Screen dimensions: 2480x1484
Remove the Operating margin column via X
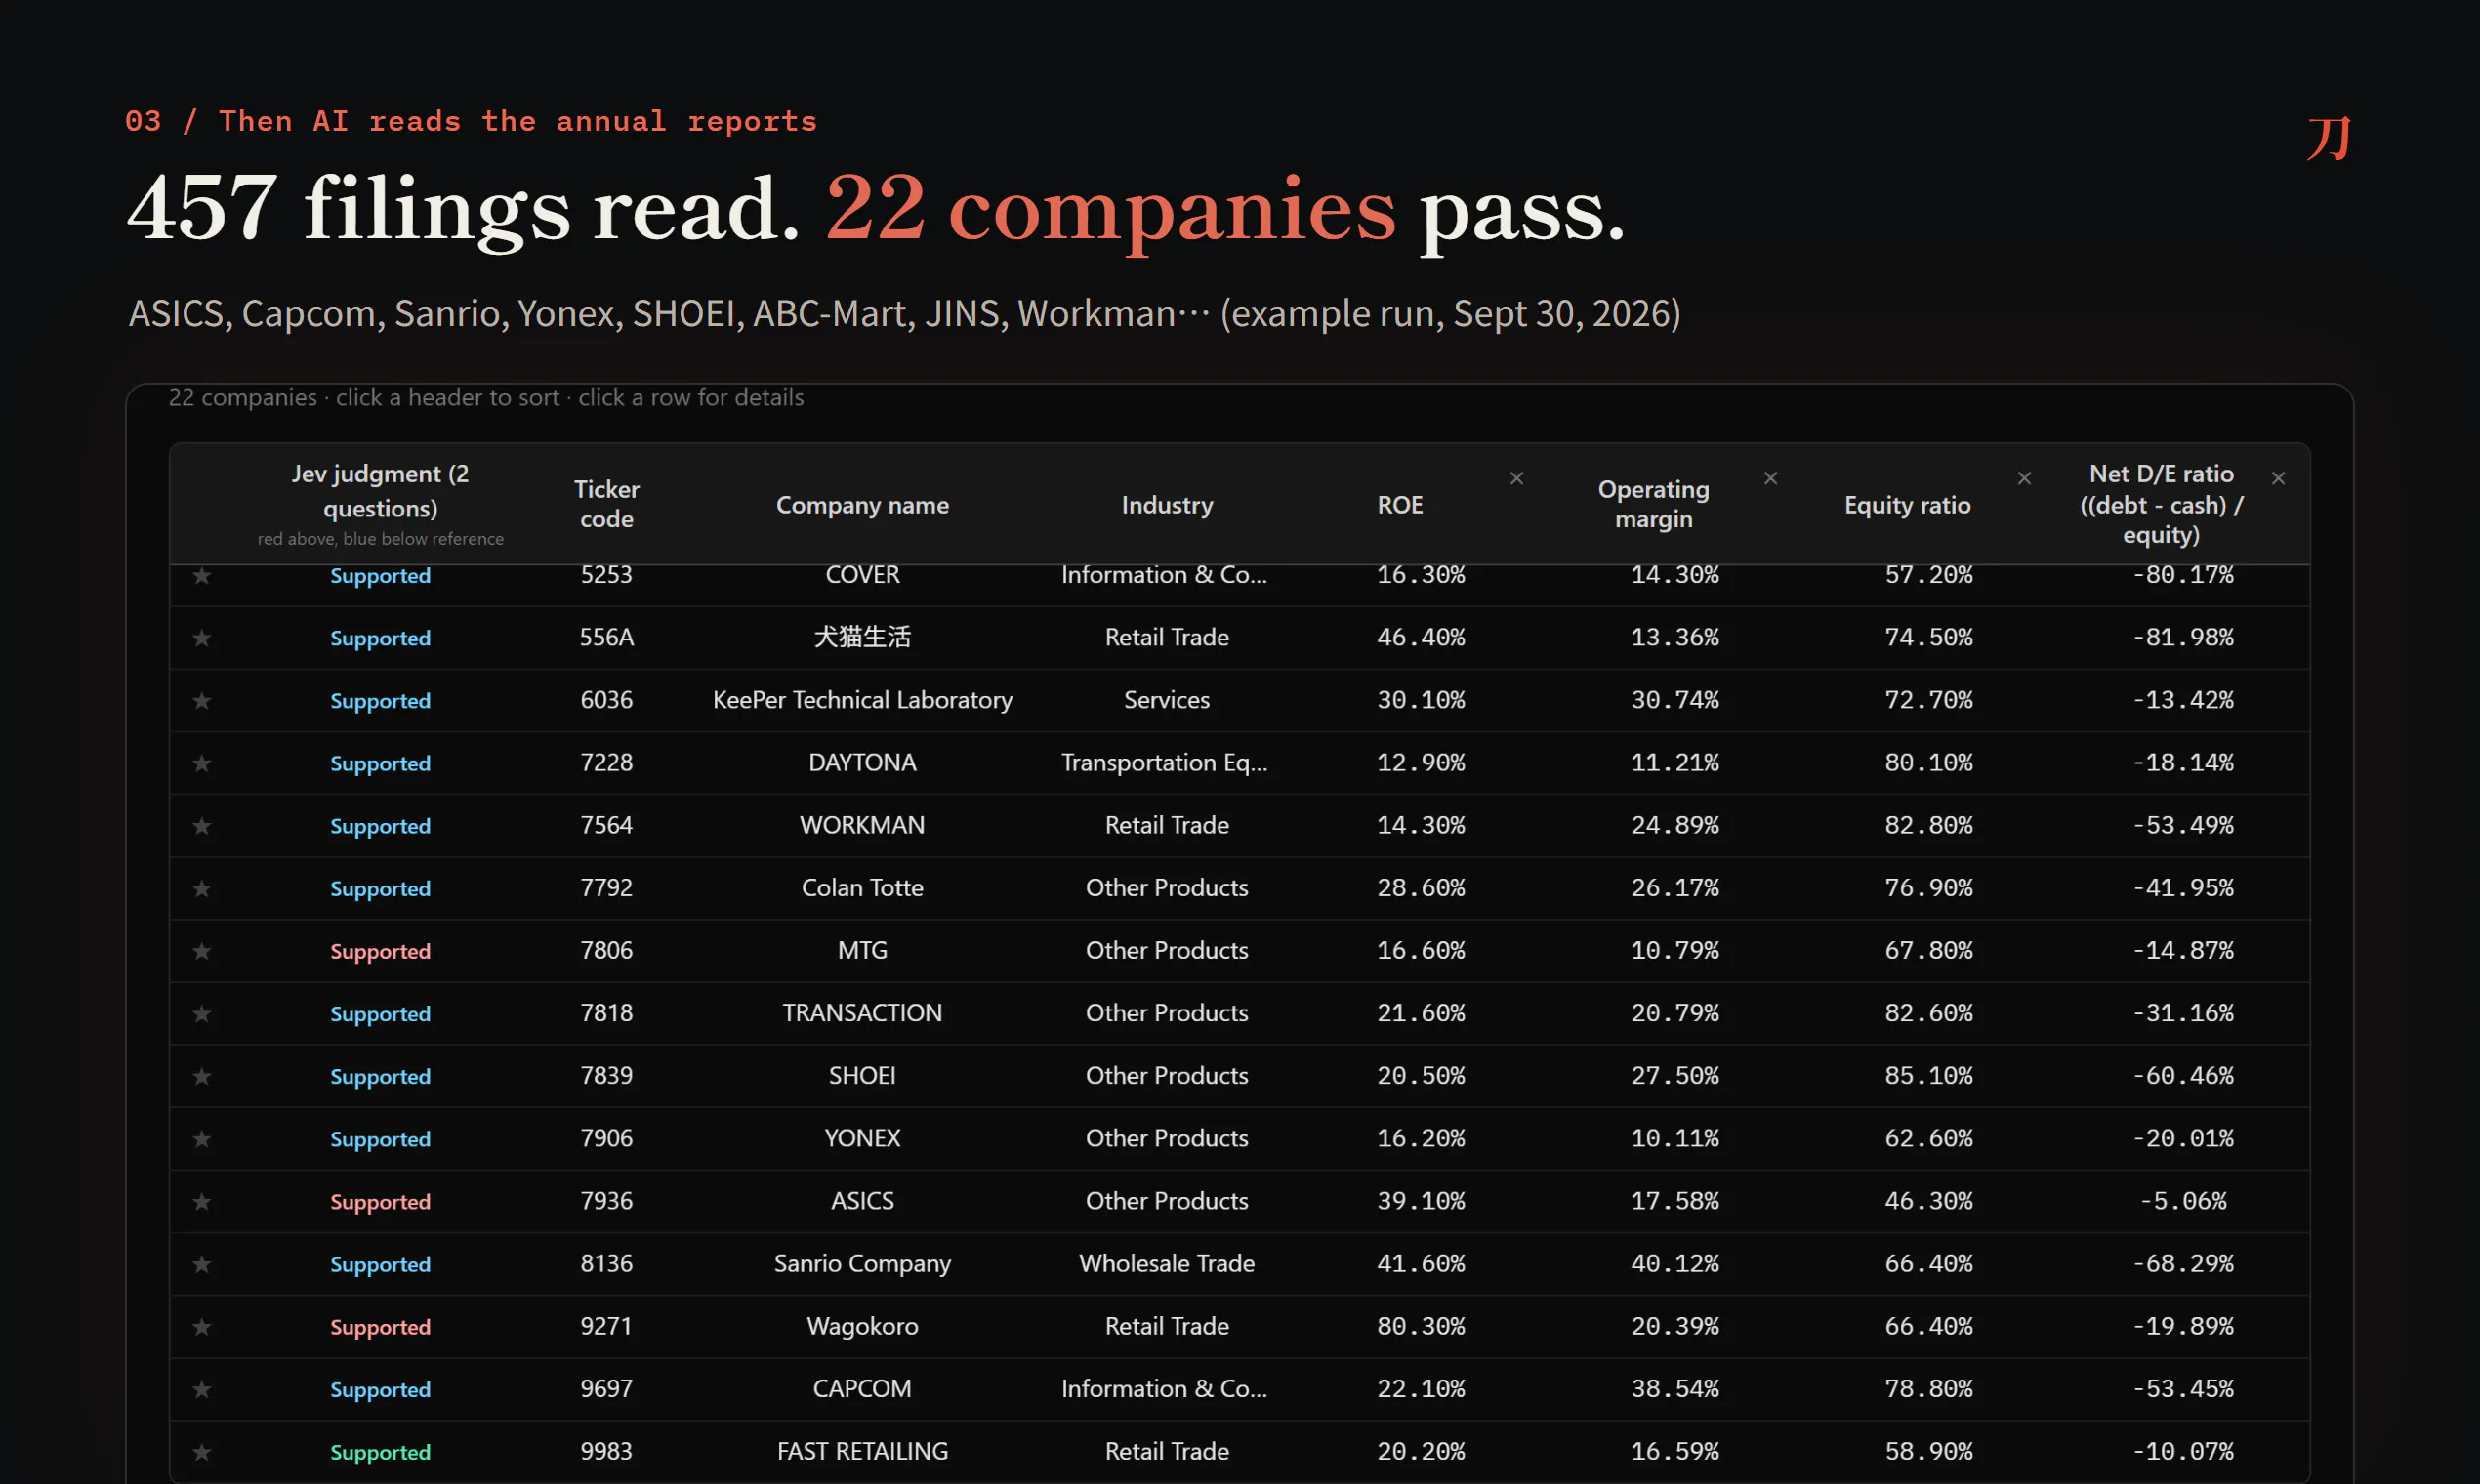click(x=1771, y=478)
